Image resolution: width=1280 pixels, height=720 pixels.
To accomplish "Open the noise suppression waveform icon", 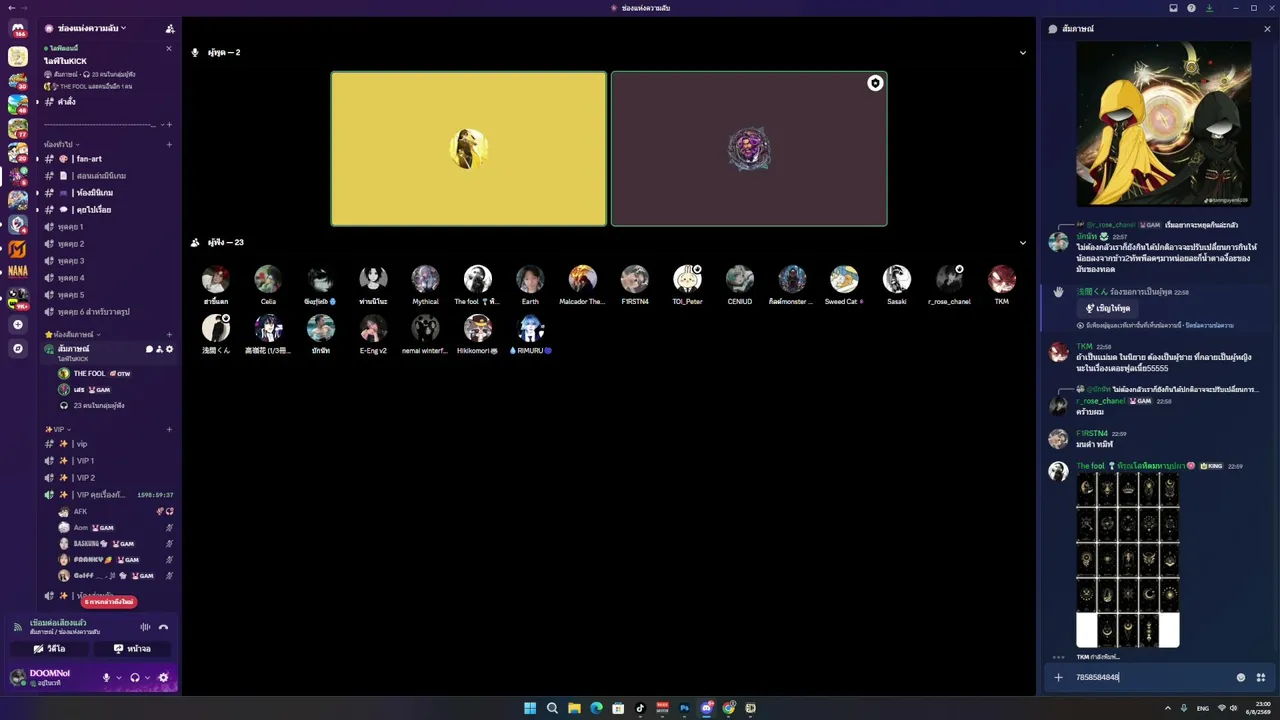I will (145, 627).
